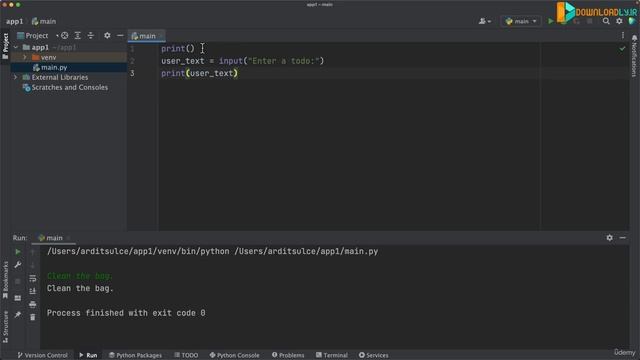Open the Version Control tool window
Viewport: 640px width, 360px height.
(42, 355)
